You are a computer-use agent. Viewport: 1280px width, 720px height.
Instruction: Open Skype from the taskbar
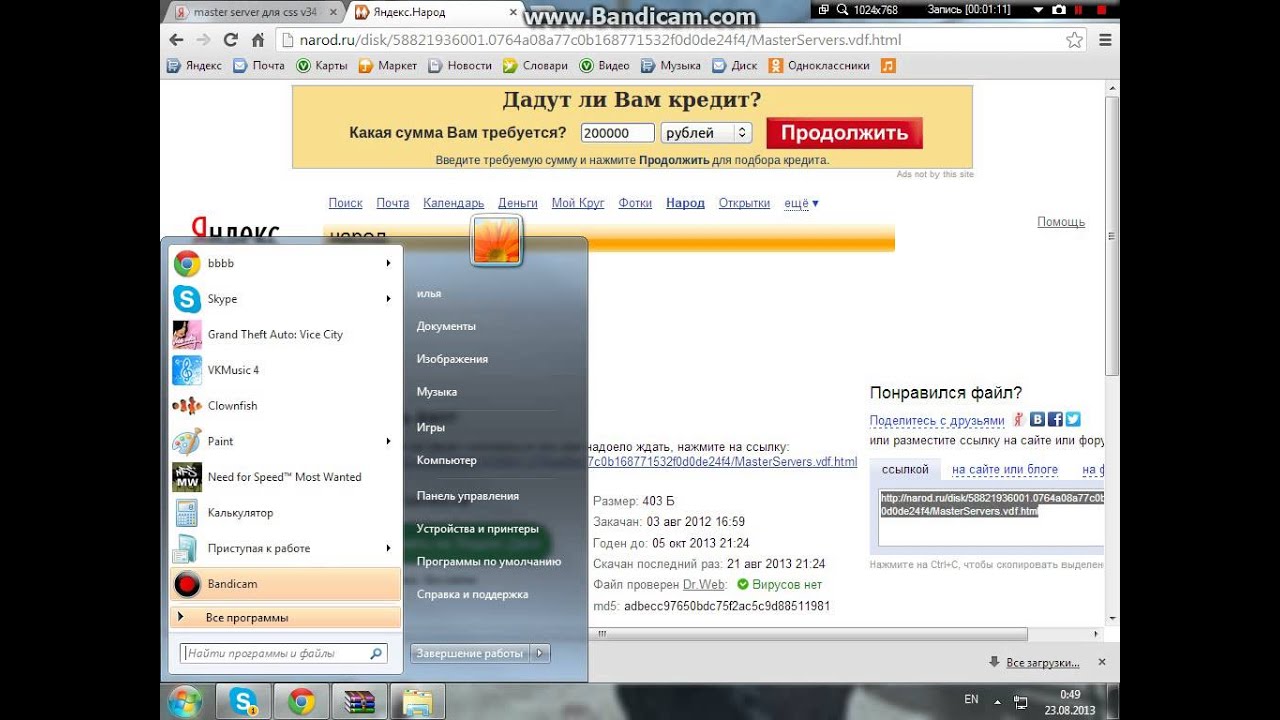[243, 702]
